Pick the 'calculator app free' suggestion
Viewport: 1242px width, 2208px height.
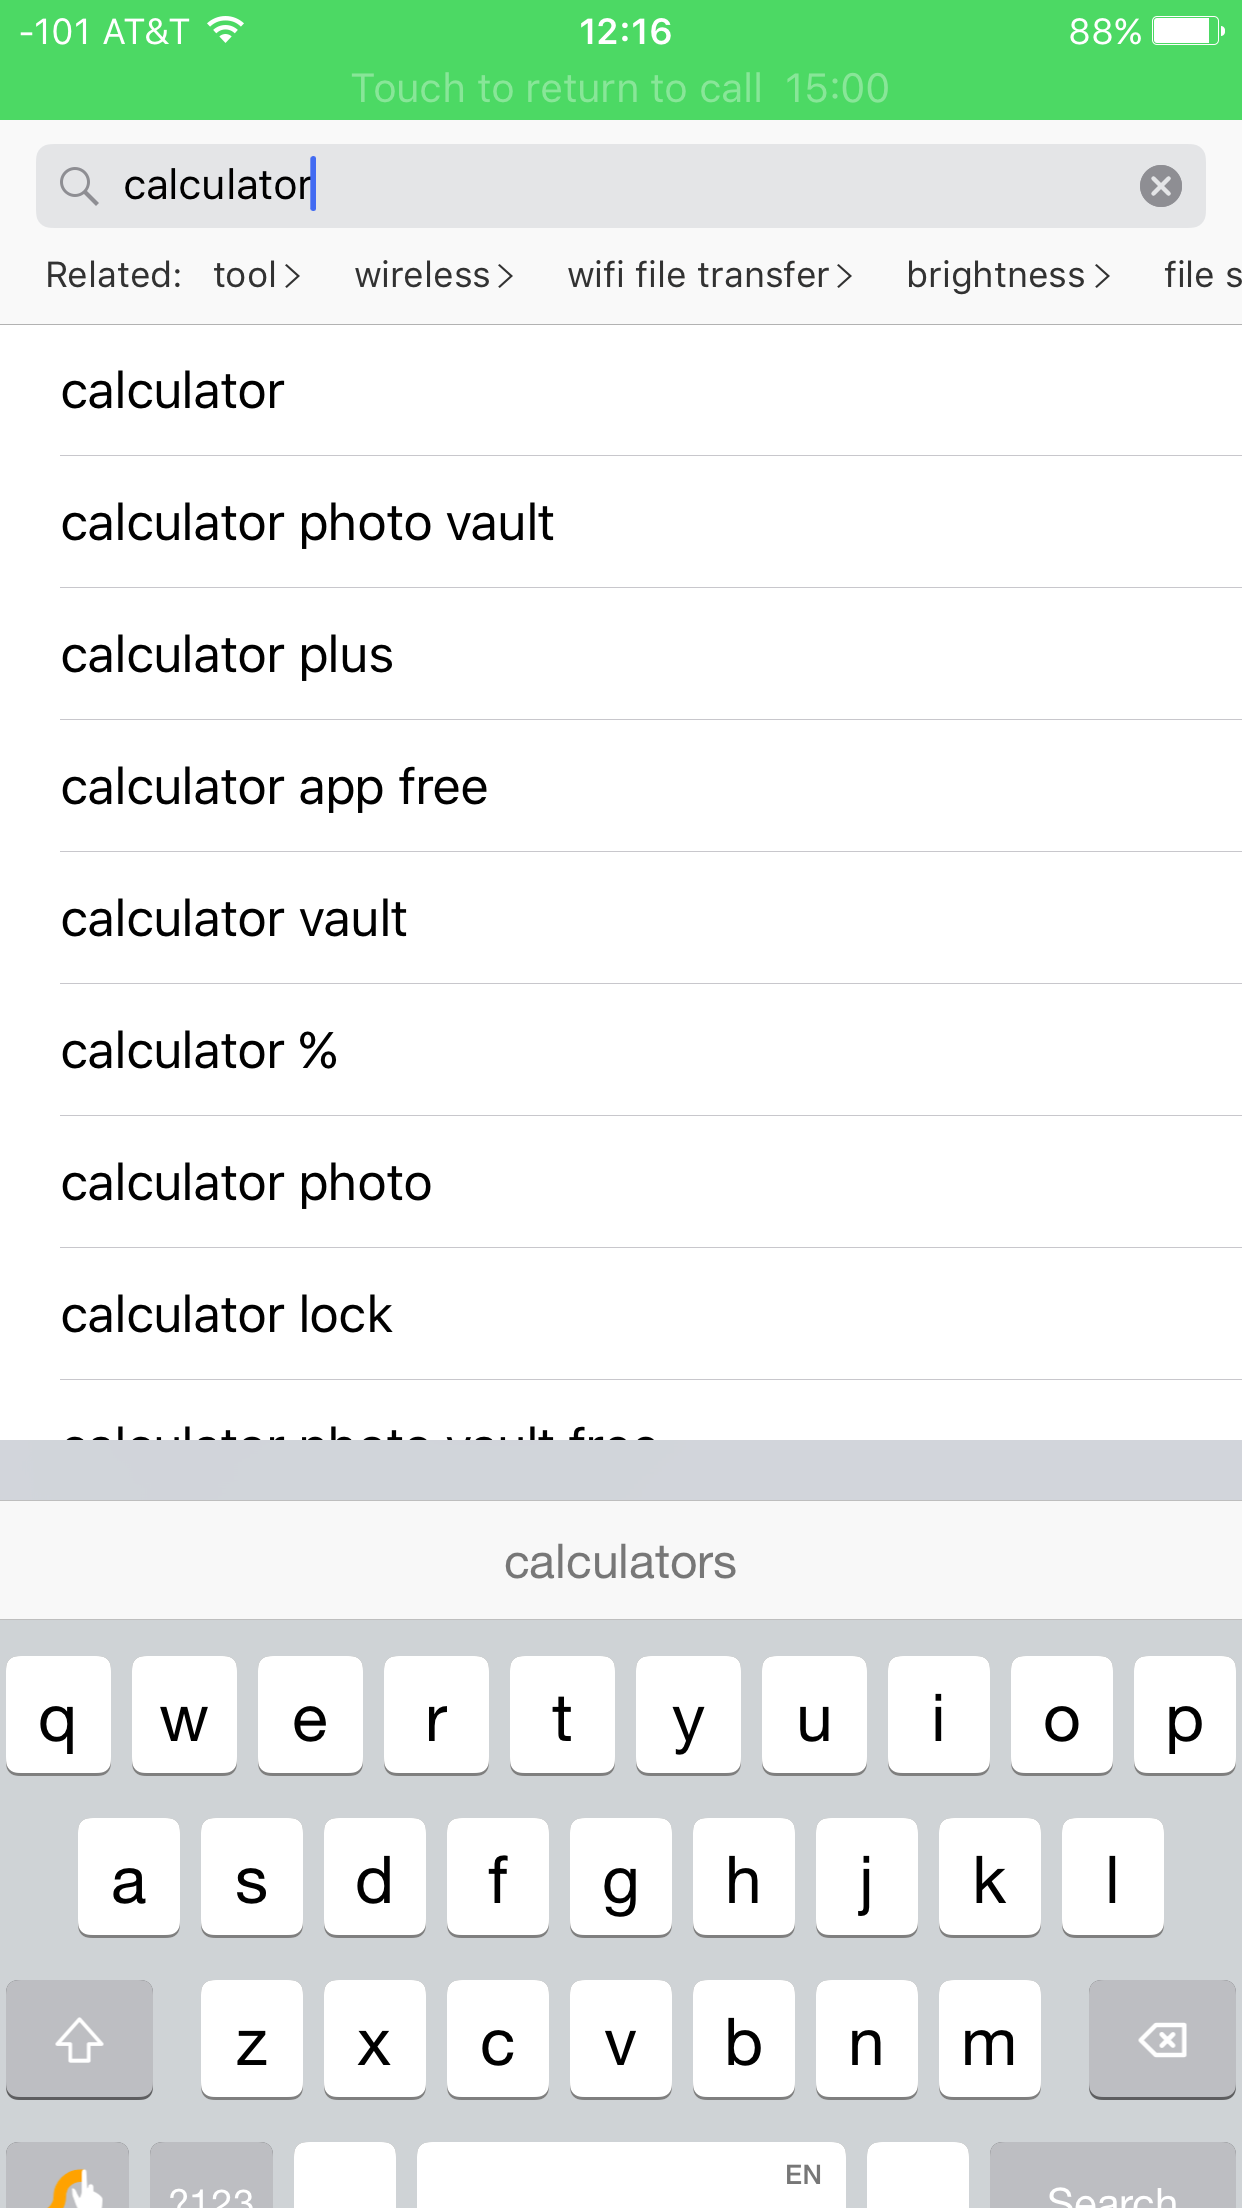274,787
